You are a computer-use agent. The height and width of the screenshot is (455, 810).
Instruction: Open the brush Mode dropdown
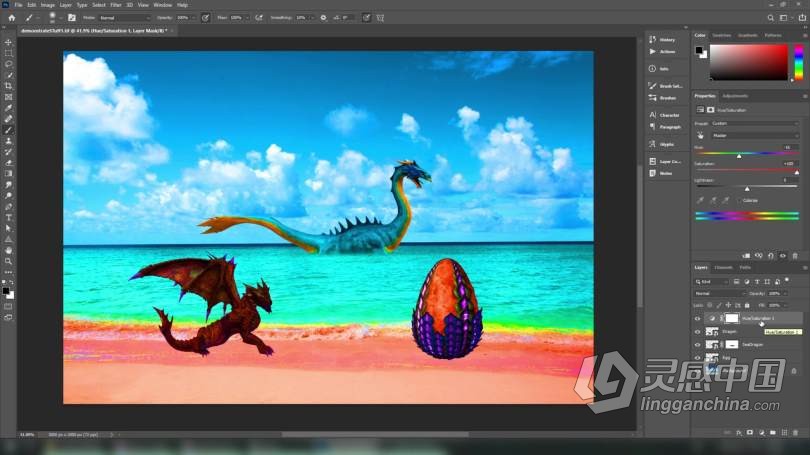(125, 18)
